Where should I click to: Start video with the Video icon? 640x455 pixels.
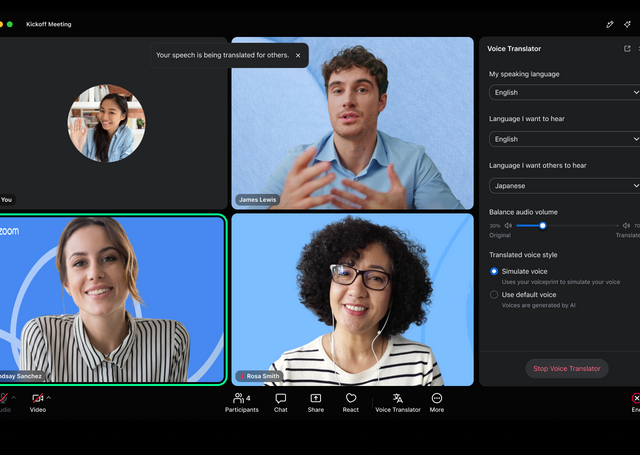[38, 398]
